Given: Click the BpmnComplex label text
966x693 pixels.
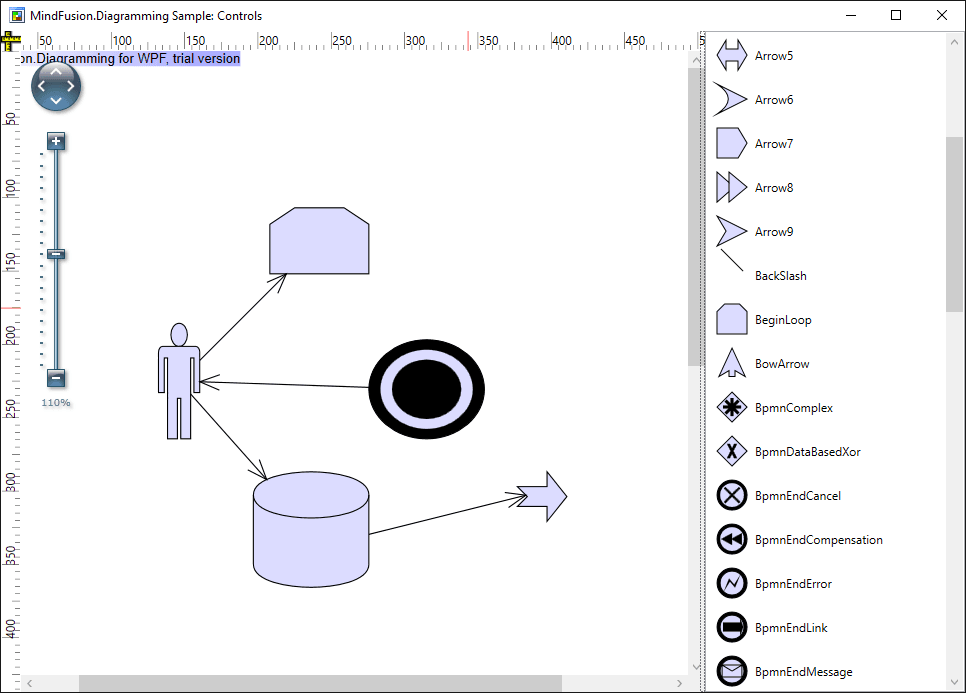Looking at the screenshot, I should tap(794, 408).
